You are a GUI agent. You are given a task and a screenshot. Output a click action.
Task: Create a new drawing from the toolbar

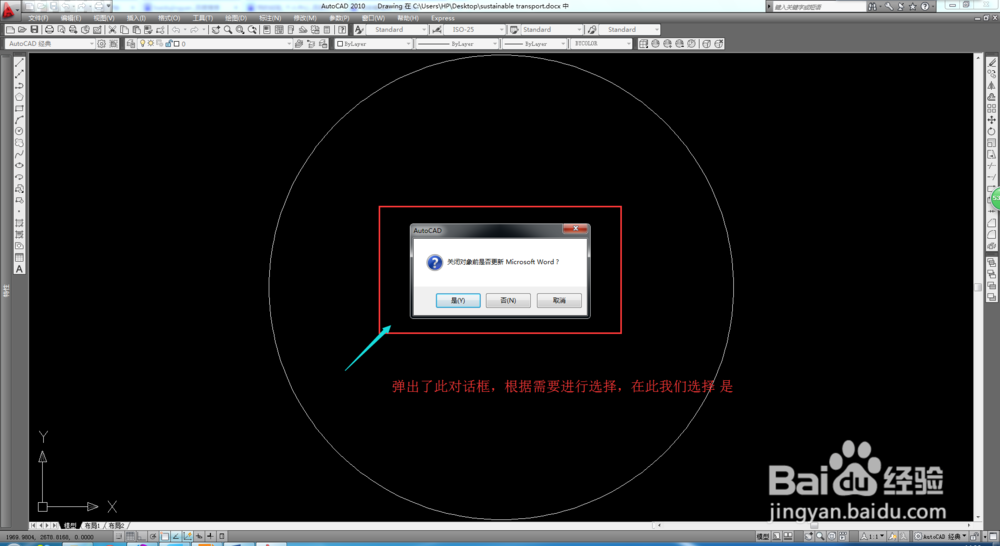tap(10, 29)
